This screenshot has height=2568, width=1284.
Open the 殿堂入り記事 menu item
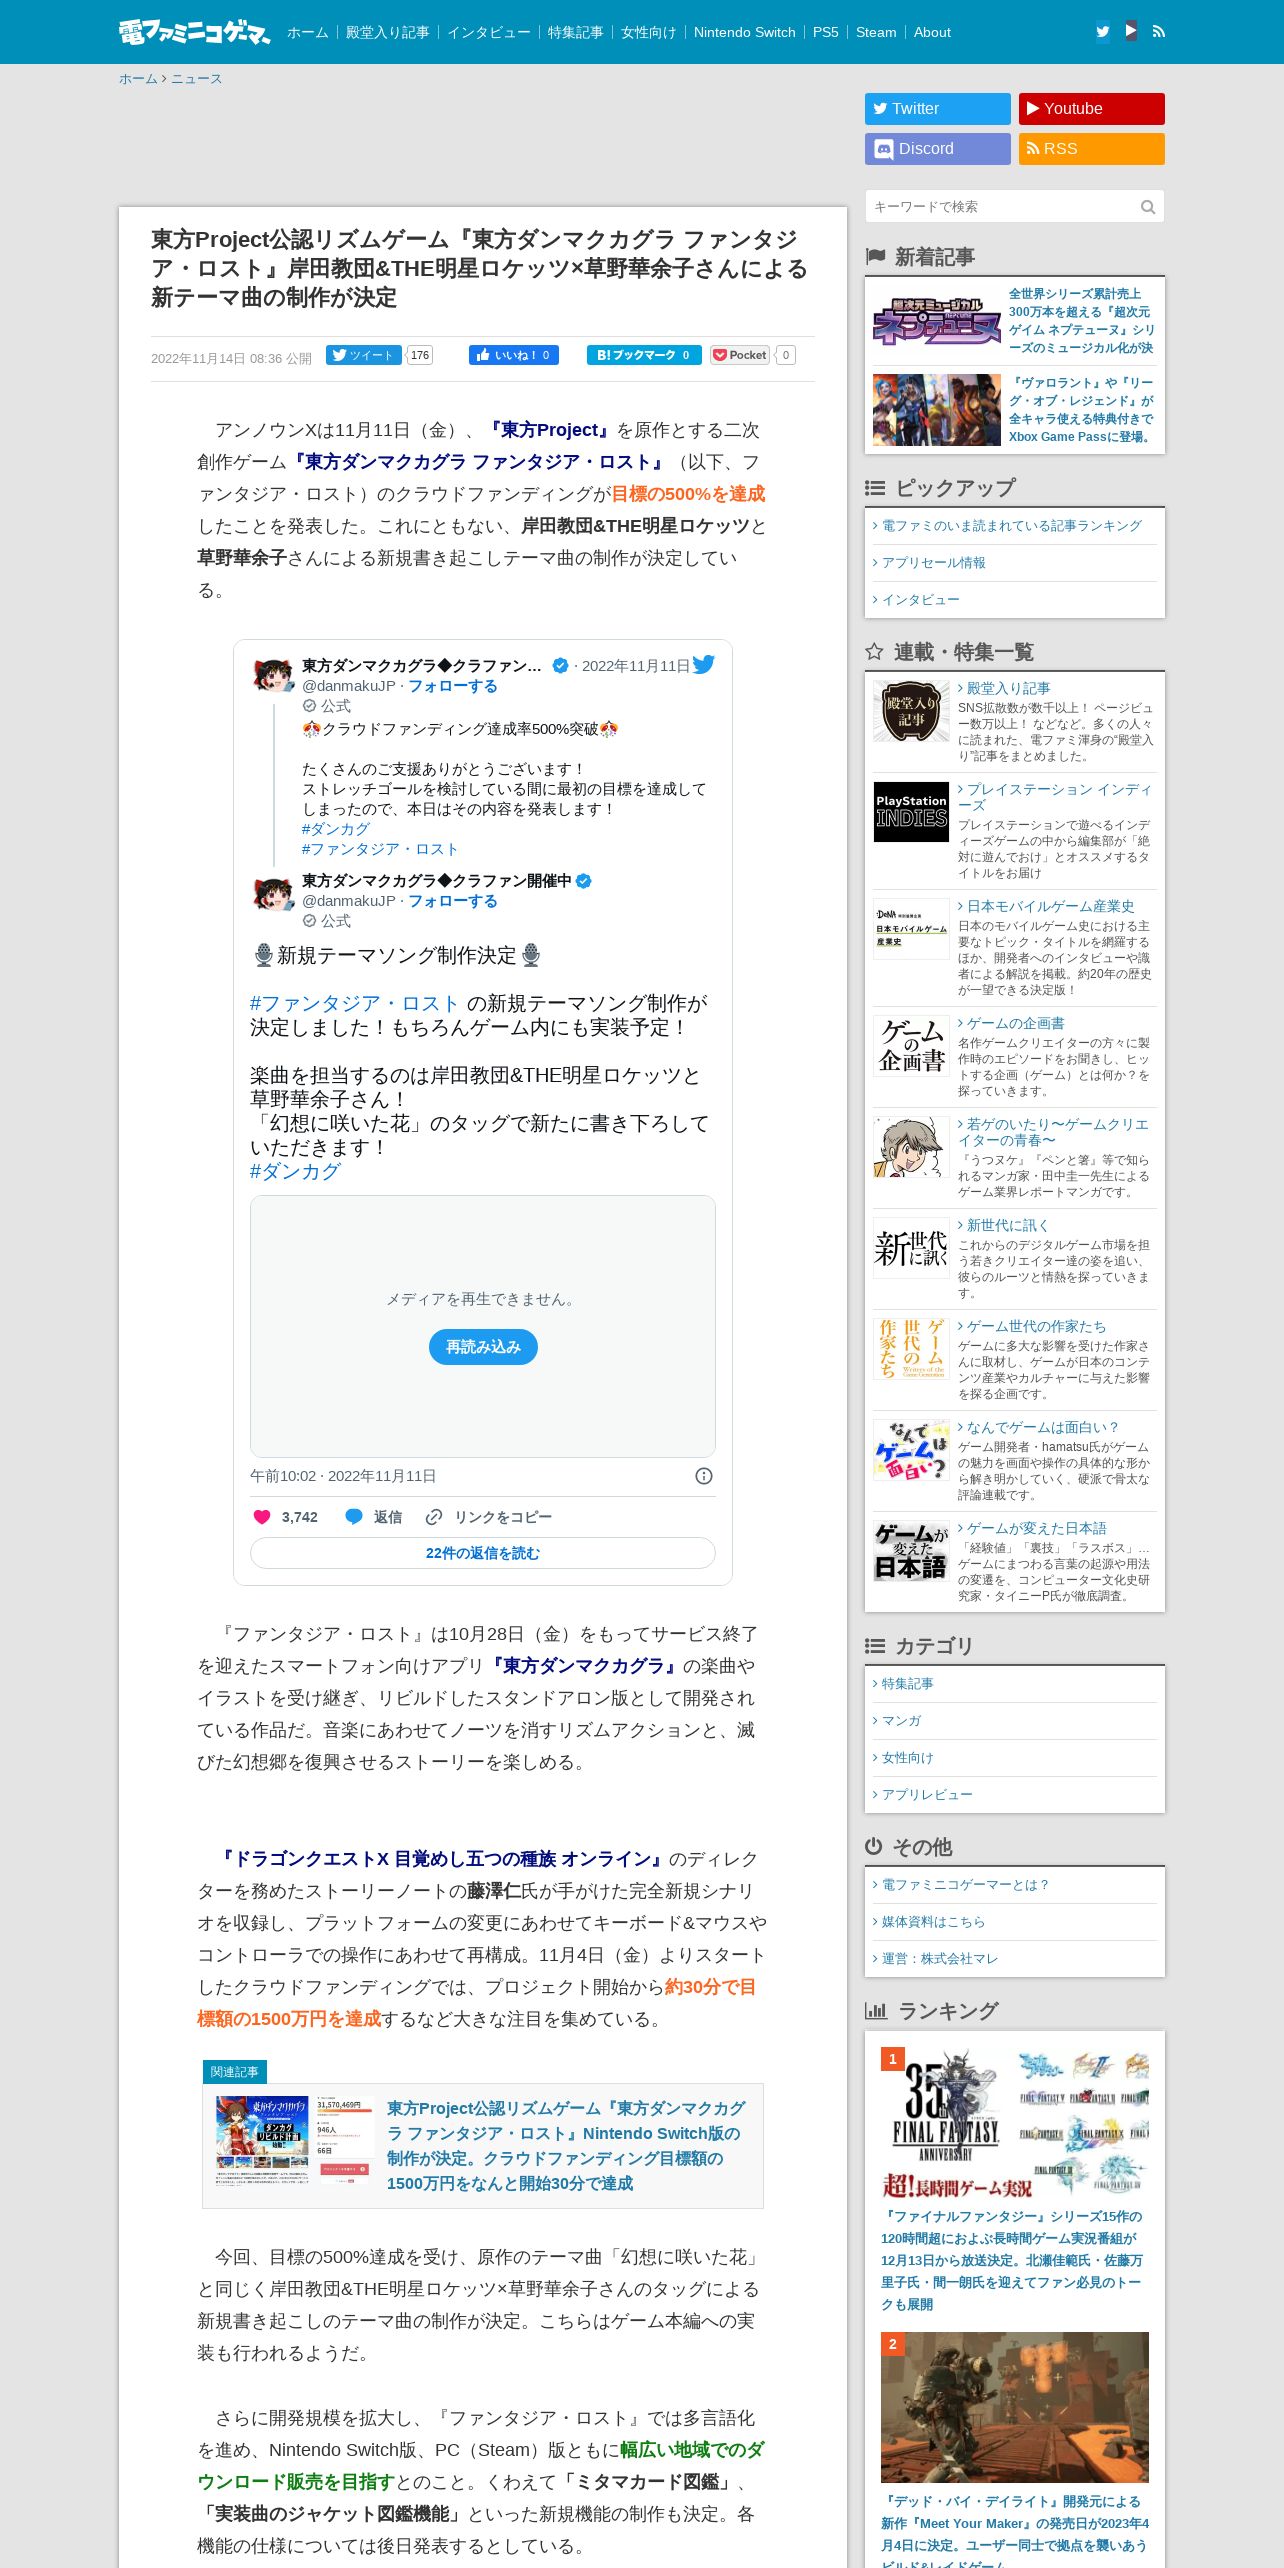387,32
